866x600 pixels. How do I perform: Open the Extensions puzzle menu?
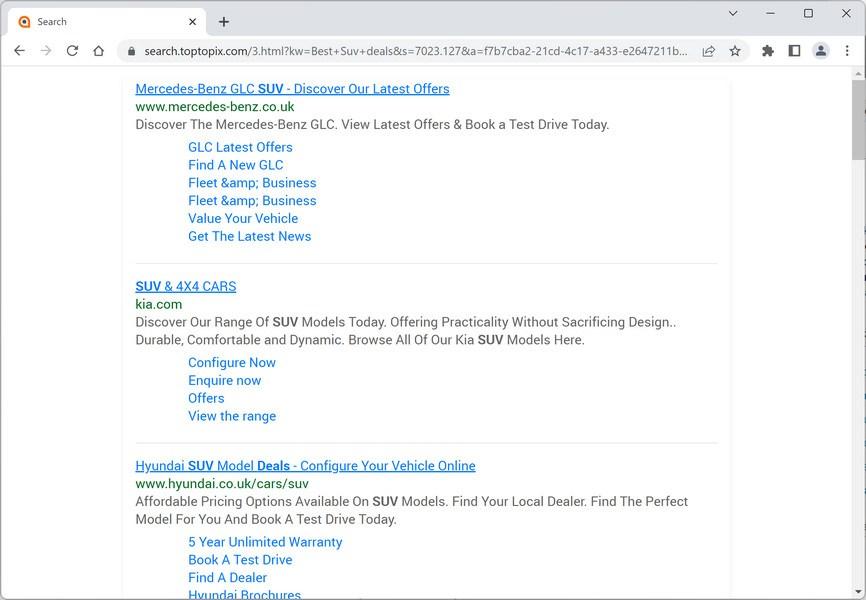pos(768,51)
